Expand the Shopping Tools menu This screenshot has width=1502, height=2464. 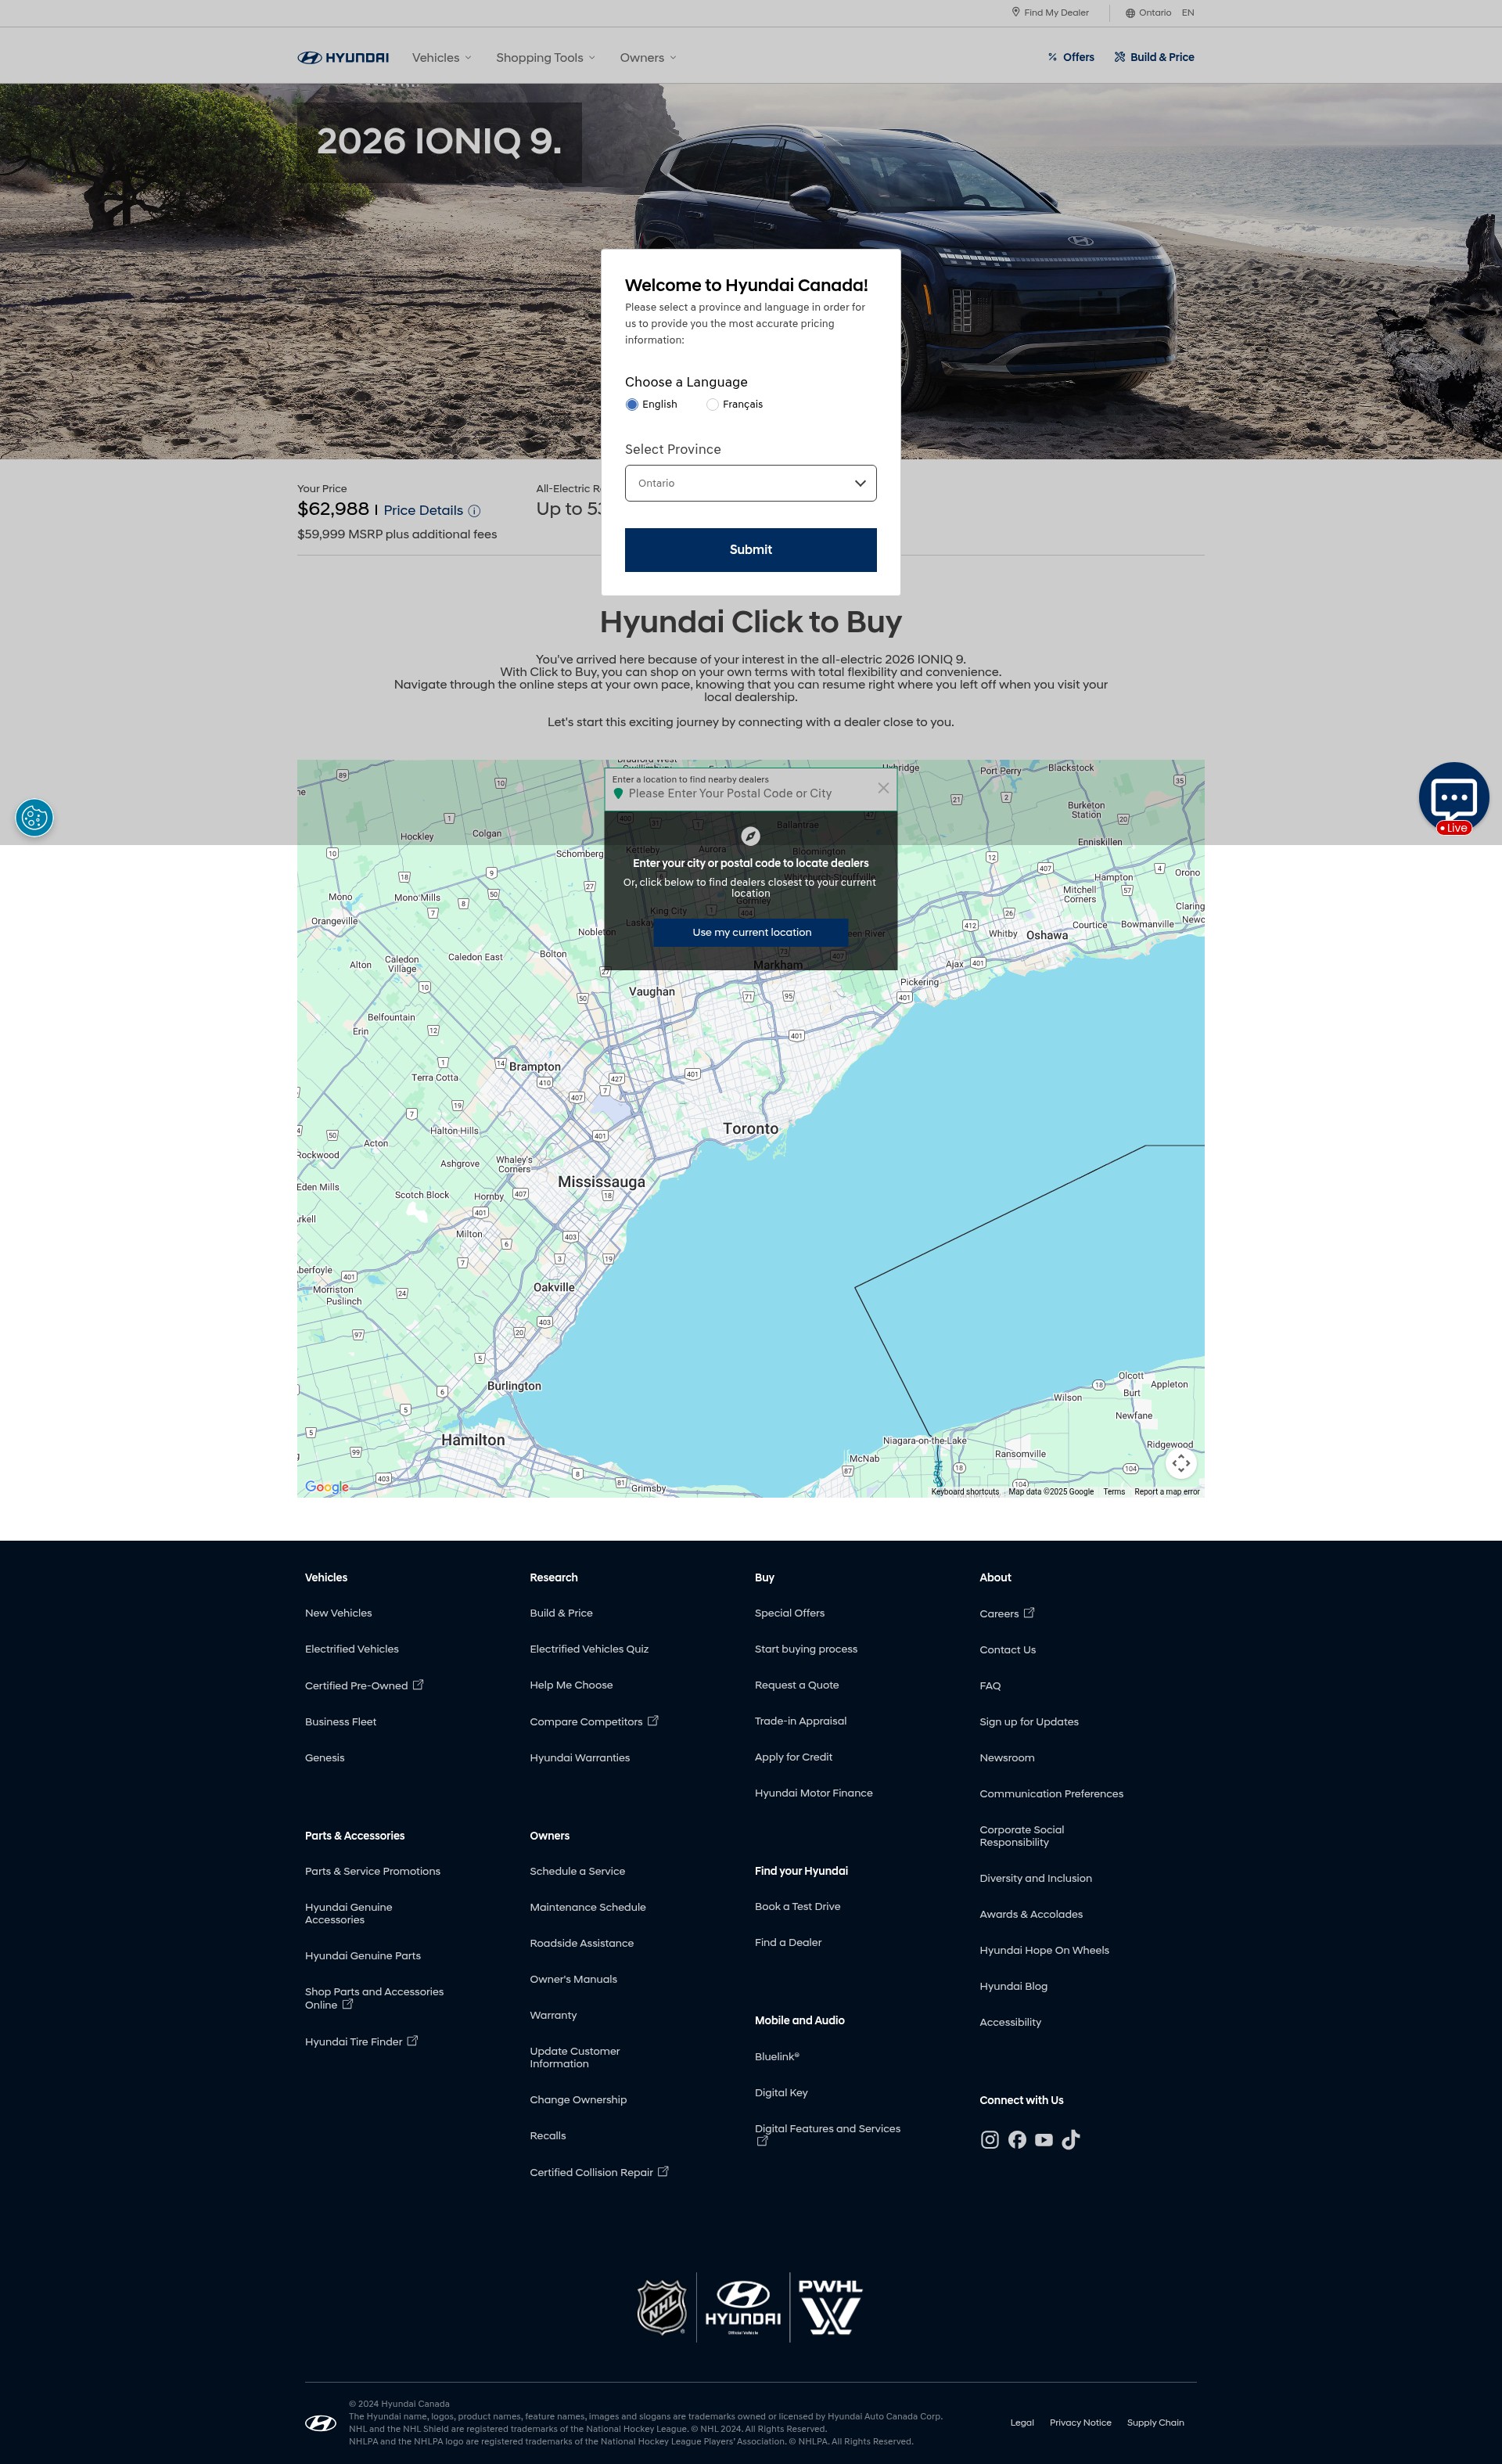pyautogui.click(x=545, y=58)
